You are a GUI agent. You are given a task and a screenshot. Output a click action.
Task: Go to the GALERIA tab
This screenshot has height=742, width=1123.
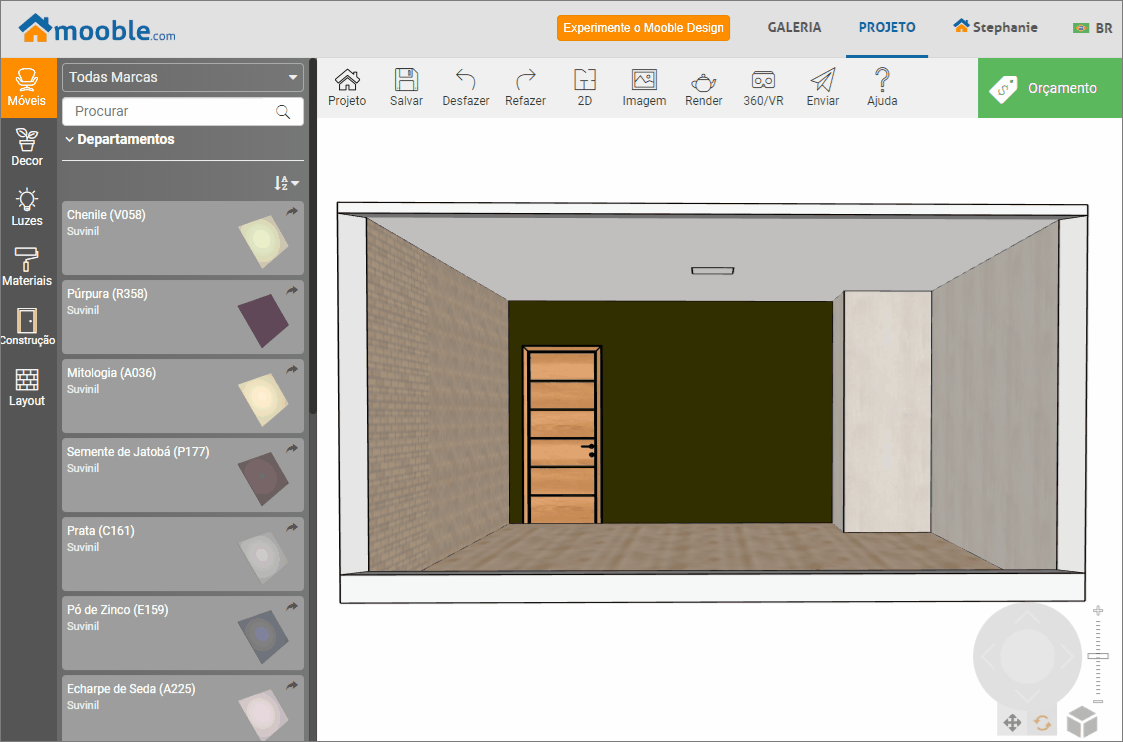[x=794, y=27]
